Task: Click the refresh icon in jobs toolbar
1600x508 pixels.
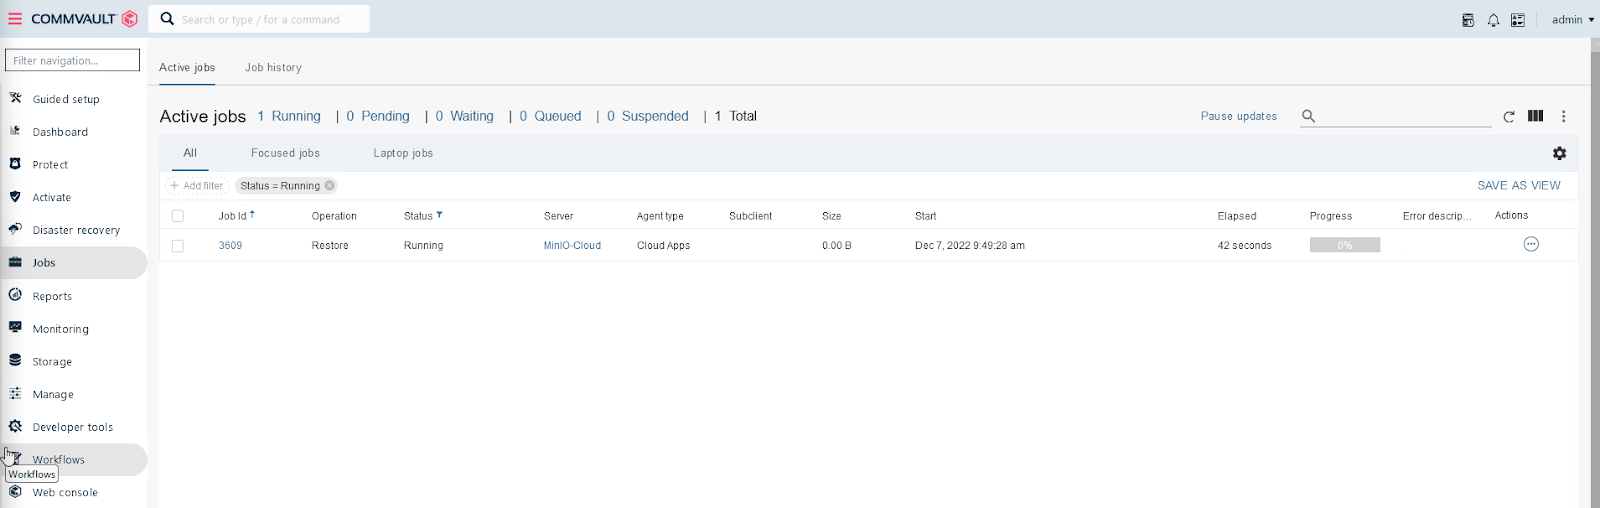Action: coord(1509,117)
